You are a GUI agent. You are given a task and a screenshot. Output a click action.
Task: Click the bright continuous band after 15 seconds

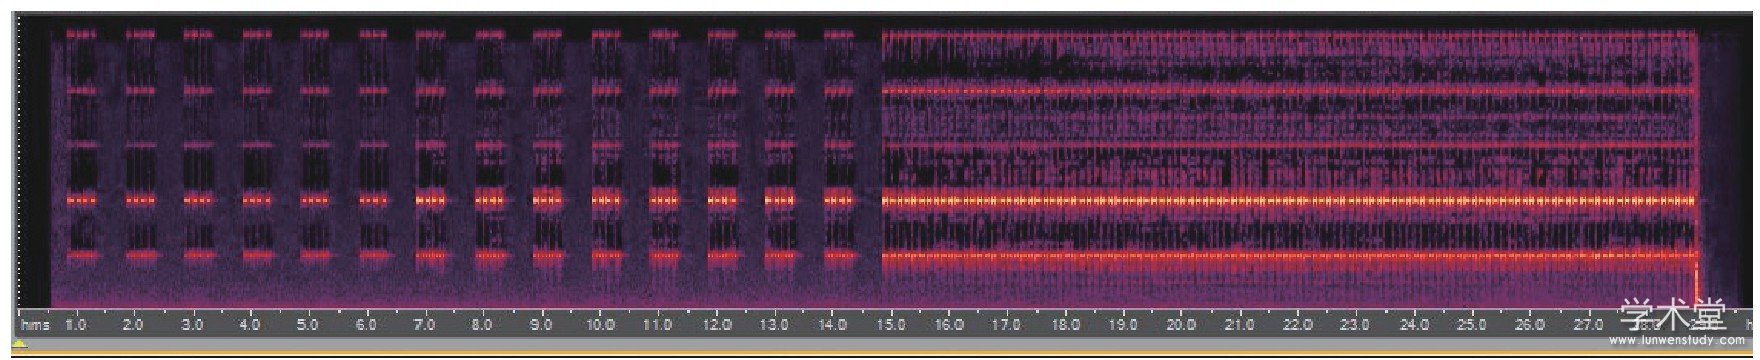tap(1289, 200)
